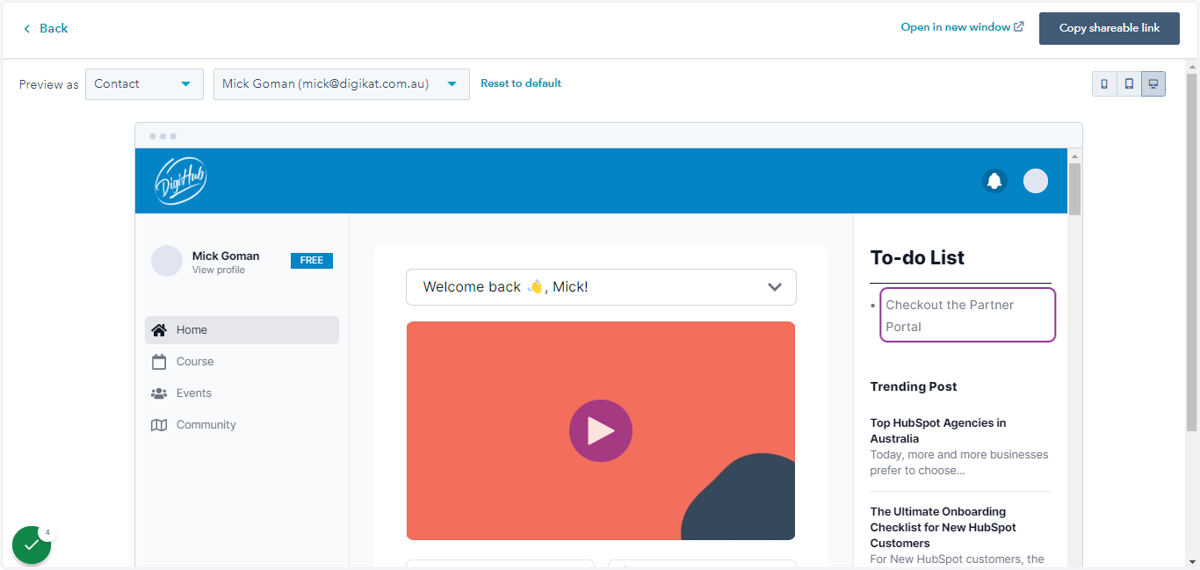Image resolution: width=1200 pixels, height=570 pixels.
Task: Click the FREE plan badge
Action: 312,260
